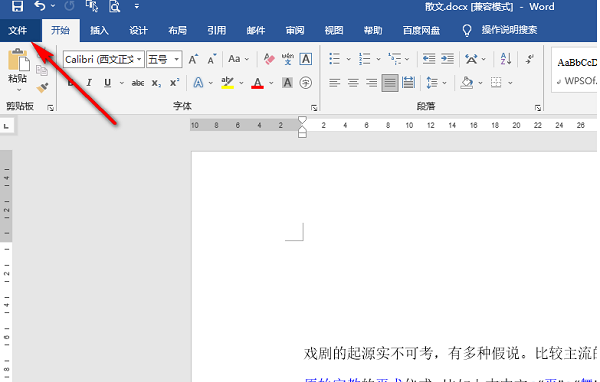Click the character border A icon
This screenshot has height=382, width=600.
(x=305, y=59)
